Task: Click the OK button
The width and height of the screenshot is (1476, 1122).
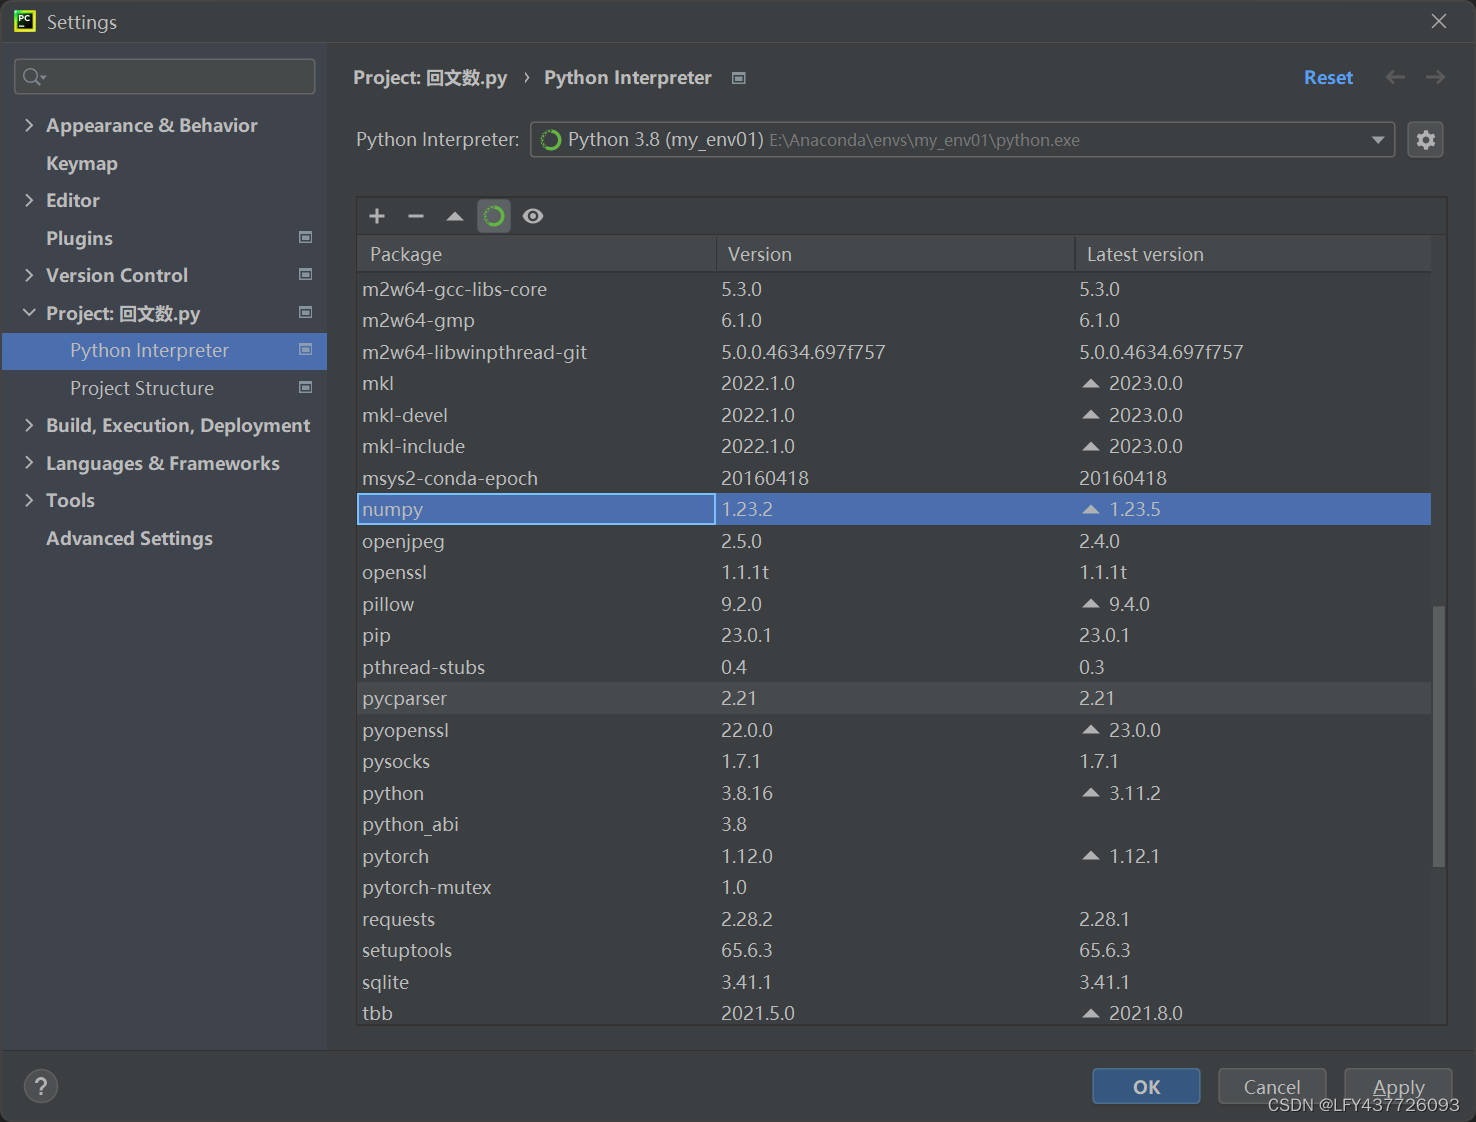Action: click(1146, 1086)
